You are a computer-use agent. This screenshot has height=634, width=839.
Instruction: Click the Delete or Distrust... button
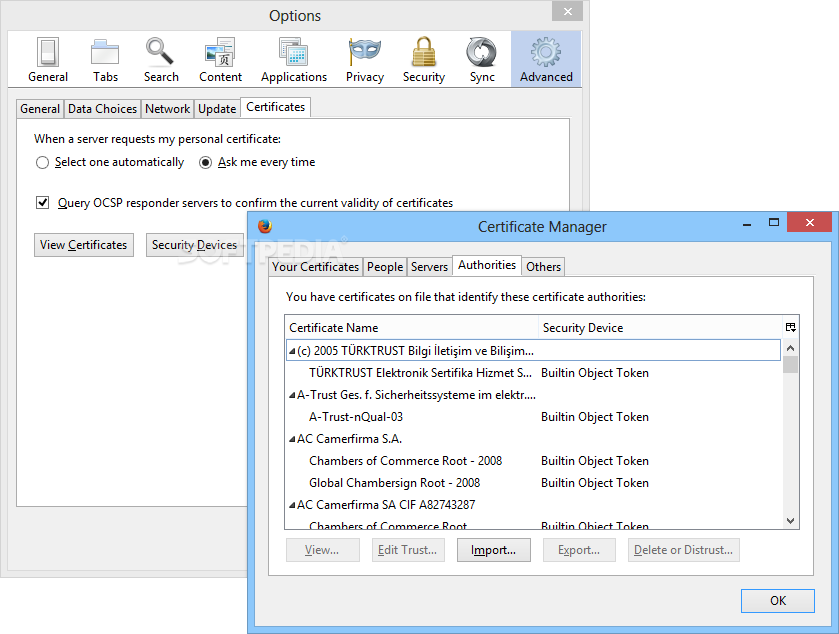(683, 550)
